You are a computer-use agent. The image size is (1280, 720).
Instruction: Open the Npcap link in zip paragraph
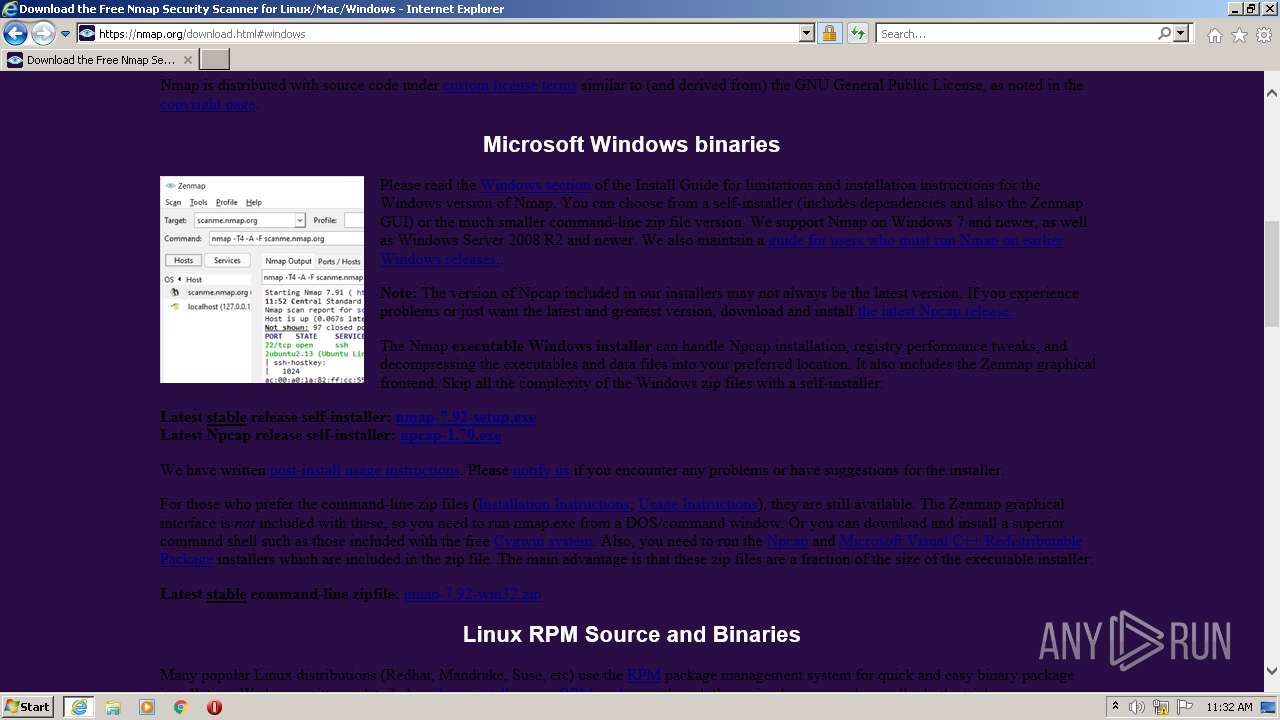(x=788, y=541)
